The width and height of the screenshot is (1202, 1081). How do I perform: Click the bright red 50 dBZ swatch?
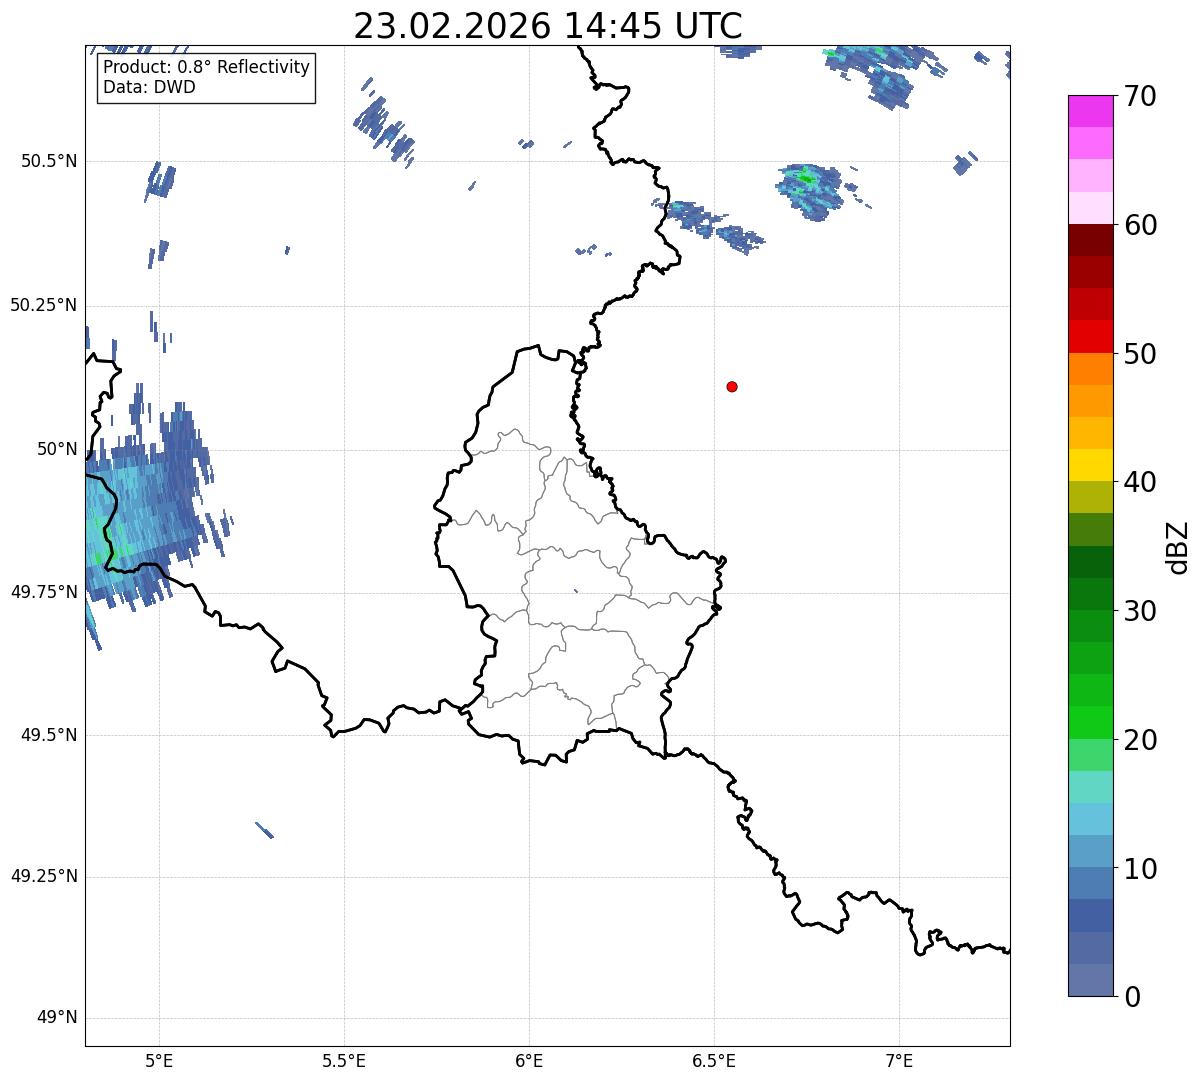(1090, 336)
